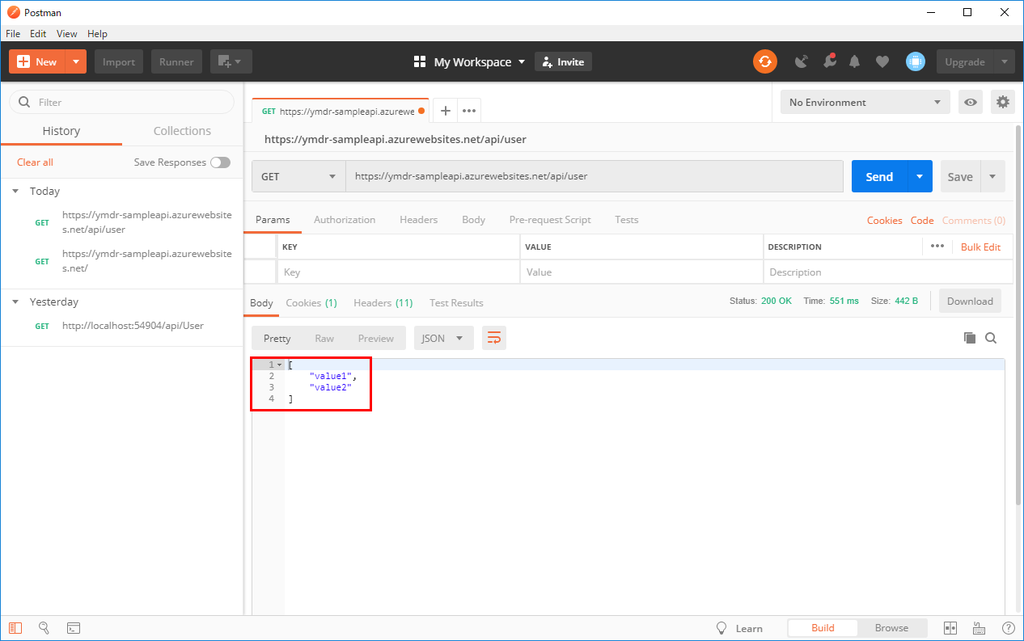Open the GET method dropdown

(x=298, y=176)
